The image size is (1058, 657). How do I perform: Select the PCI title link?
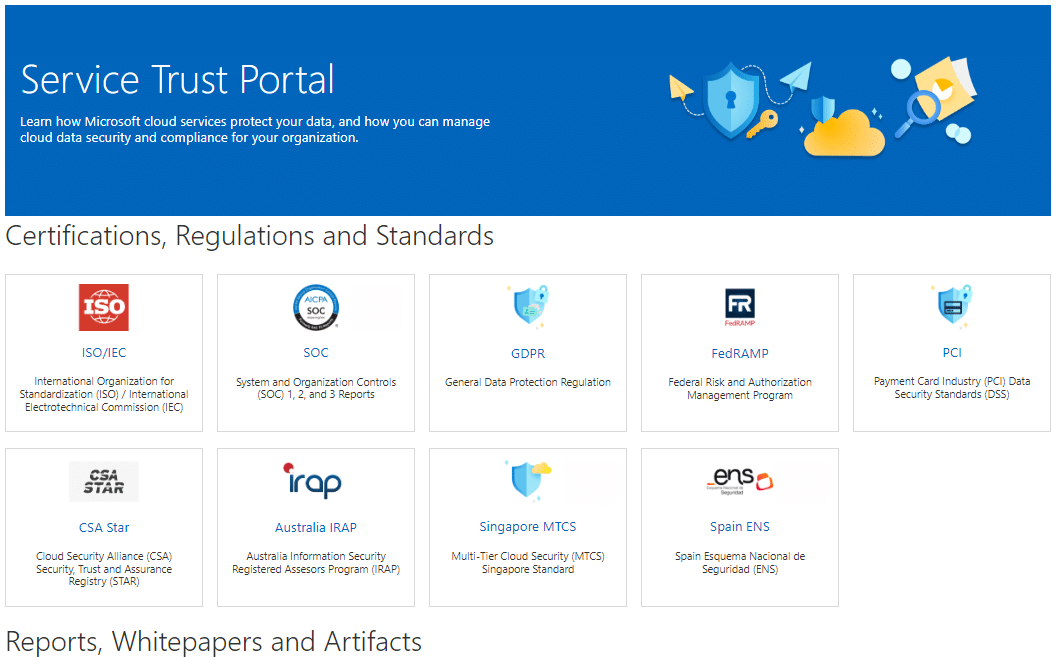tap(952, 353)
